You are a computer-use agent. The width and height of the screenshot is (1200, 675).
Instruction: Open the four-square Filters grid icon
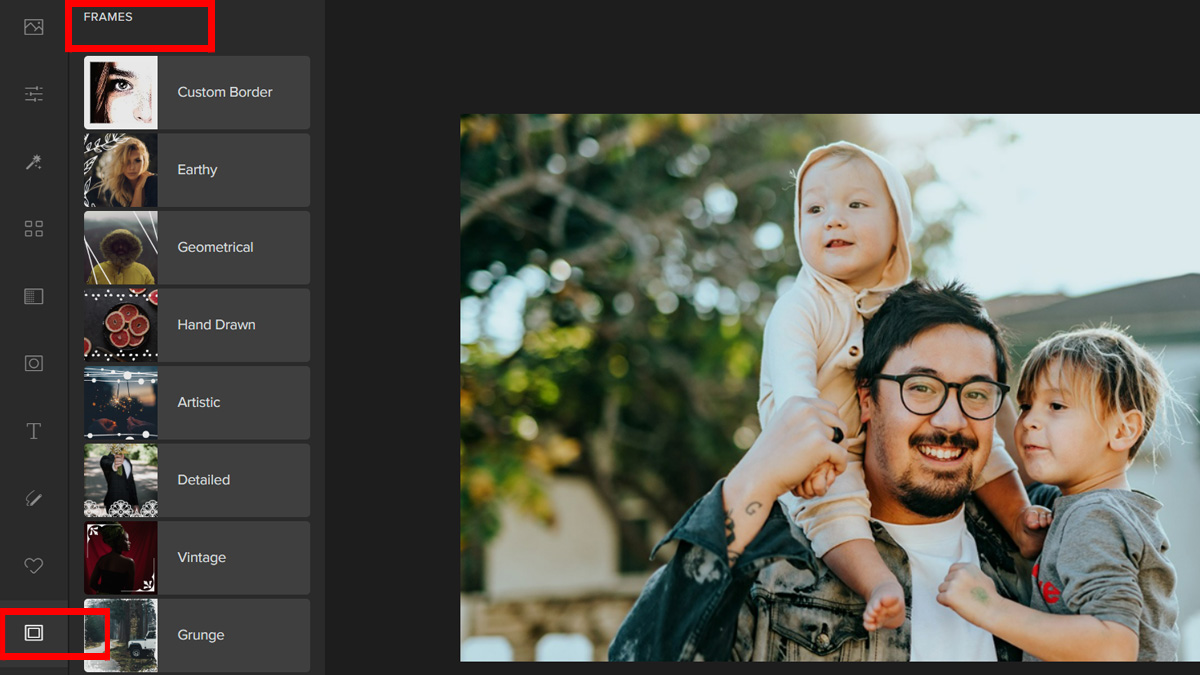tap(34, 229)
